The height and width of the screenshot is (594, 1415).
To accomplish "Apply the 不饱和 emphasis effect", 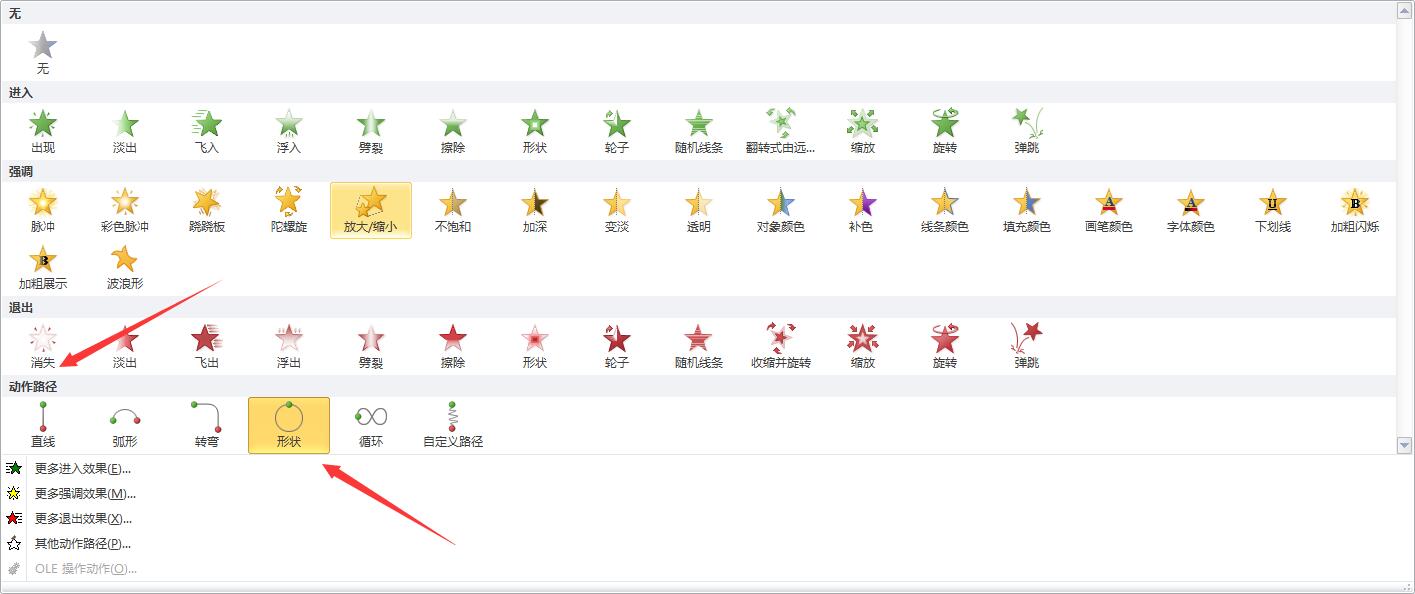I will [453, 210].
